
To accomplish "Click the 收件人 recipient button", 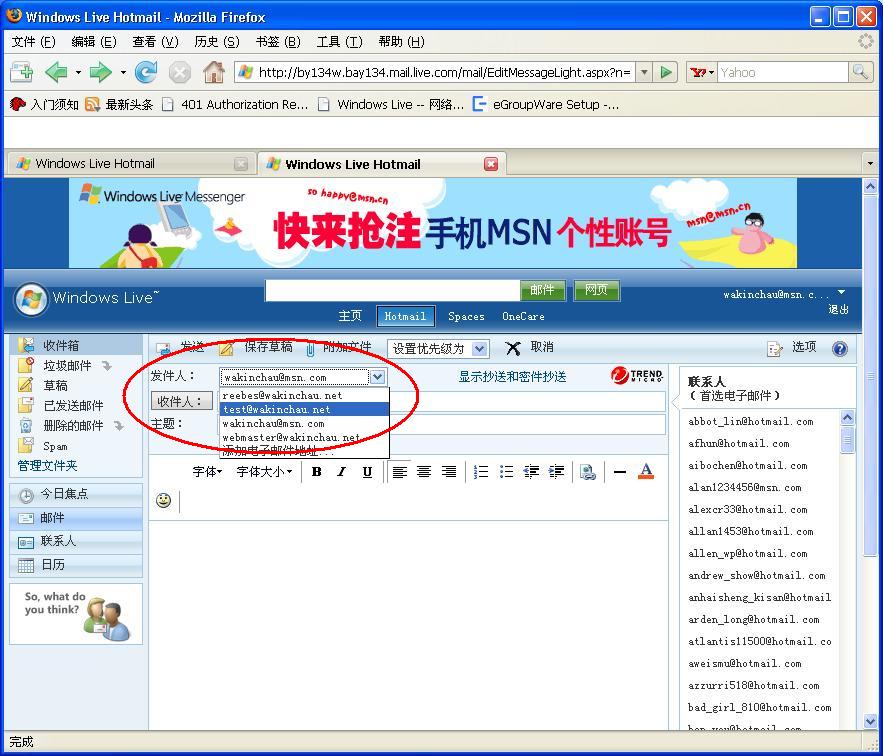I will point(181,401).
